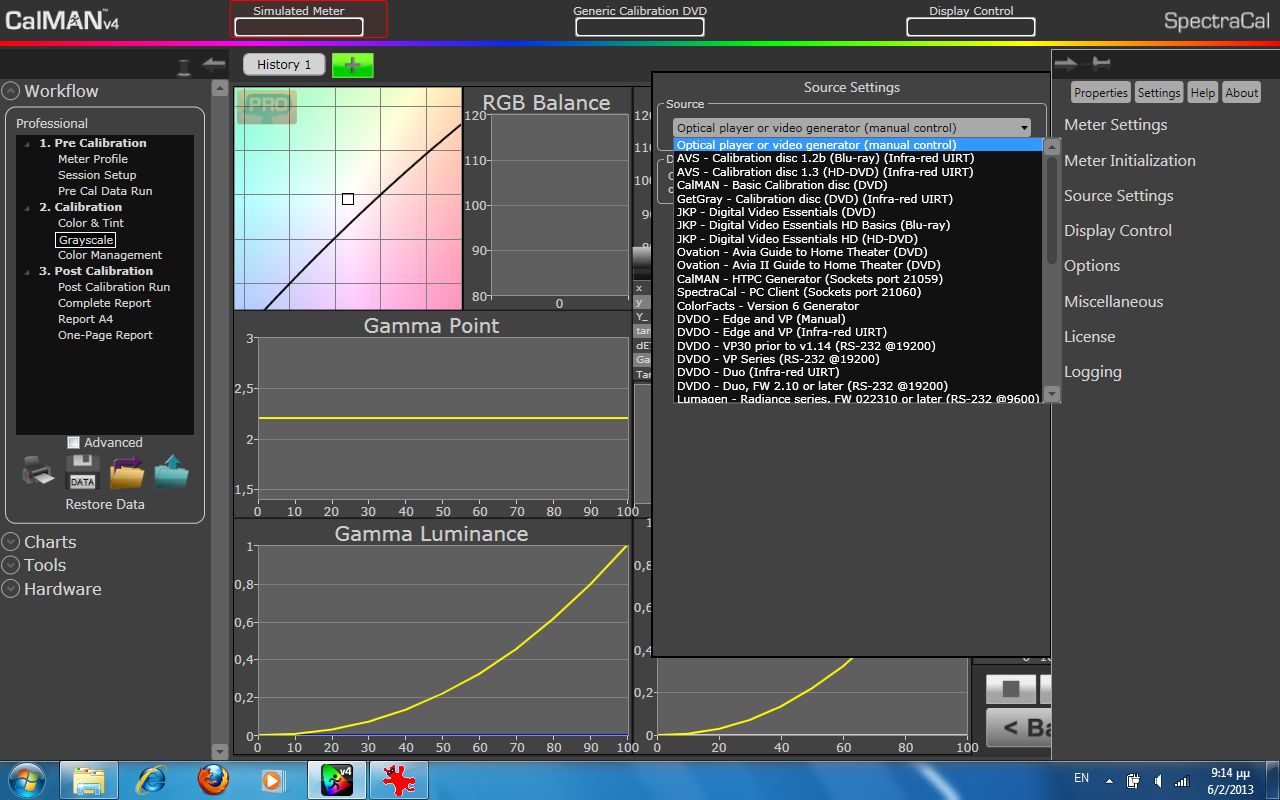
Task: Expand the Charts section
Action: coord(11,542)
